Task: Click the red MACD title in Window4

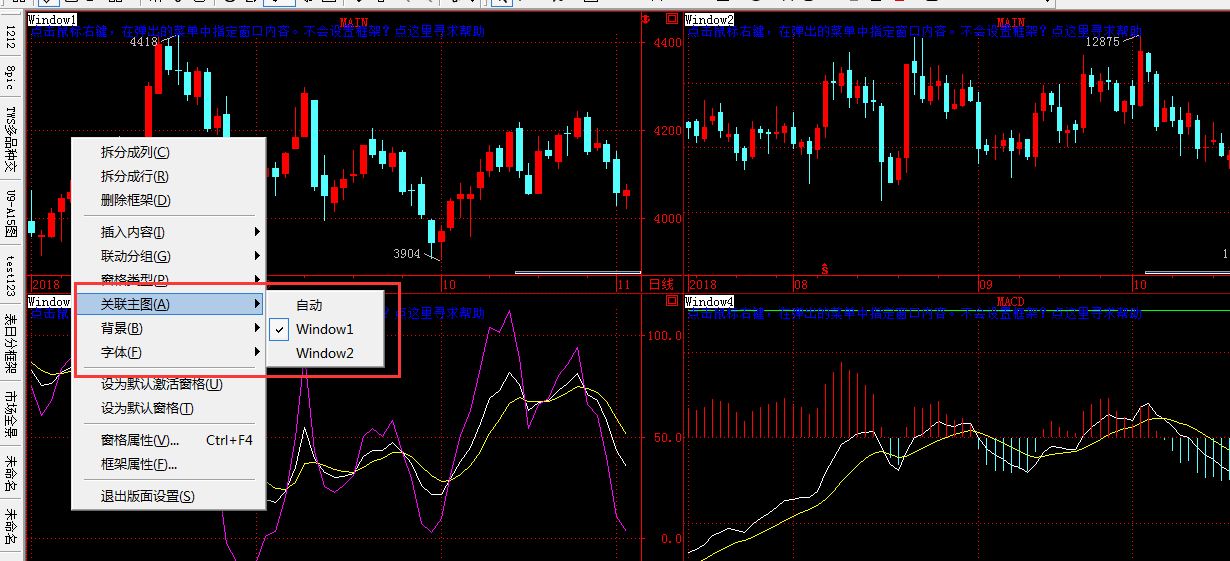Action: coord(1011,302)
